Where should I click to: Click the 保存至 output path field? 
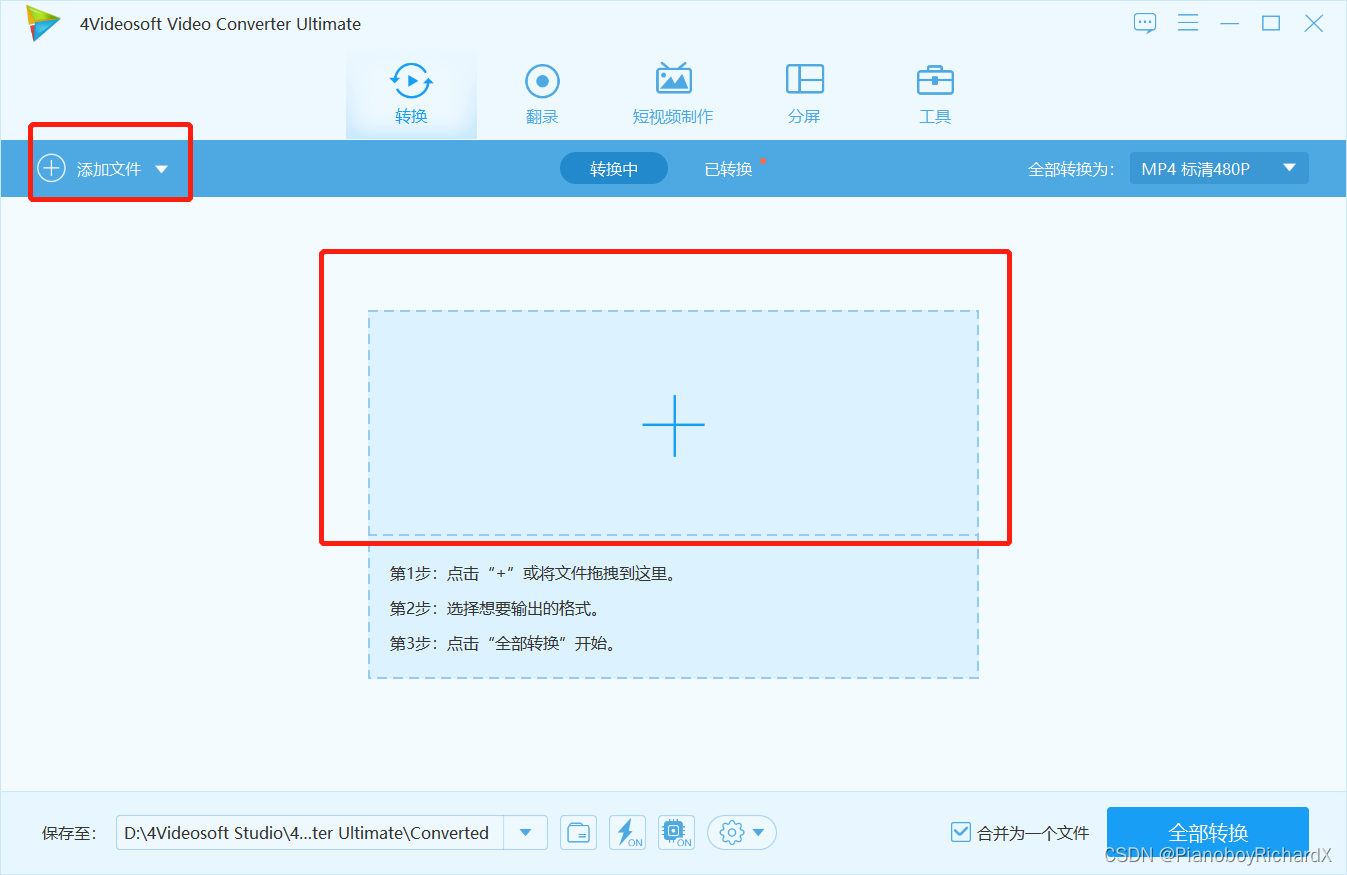[310, 832]
